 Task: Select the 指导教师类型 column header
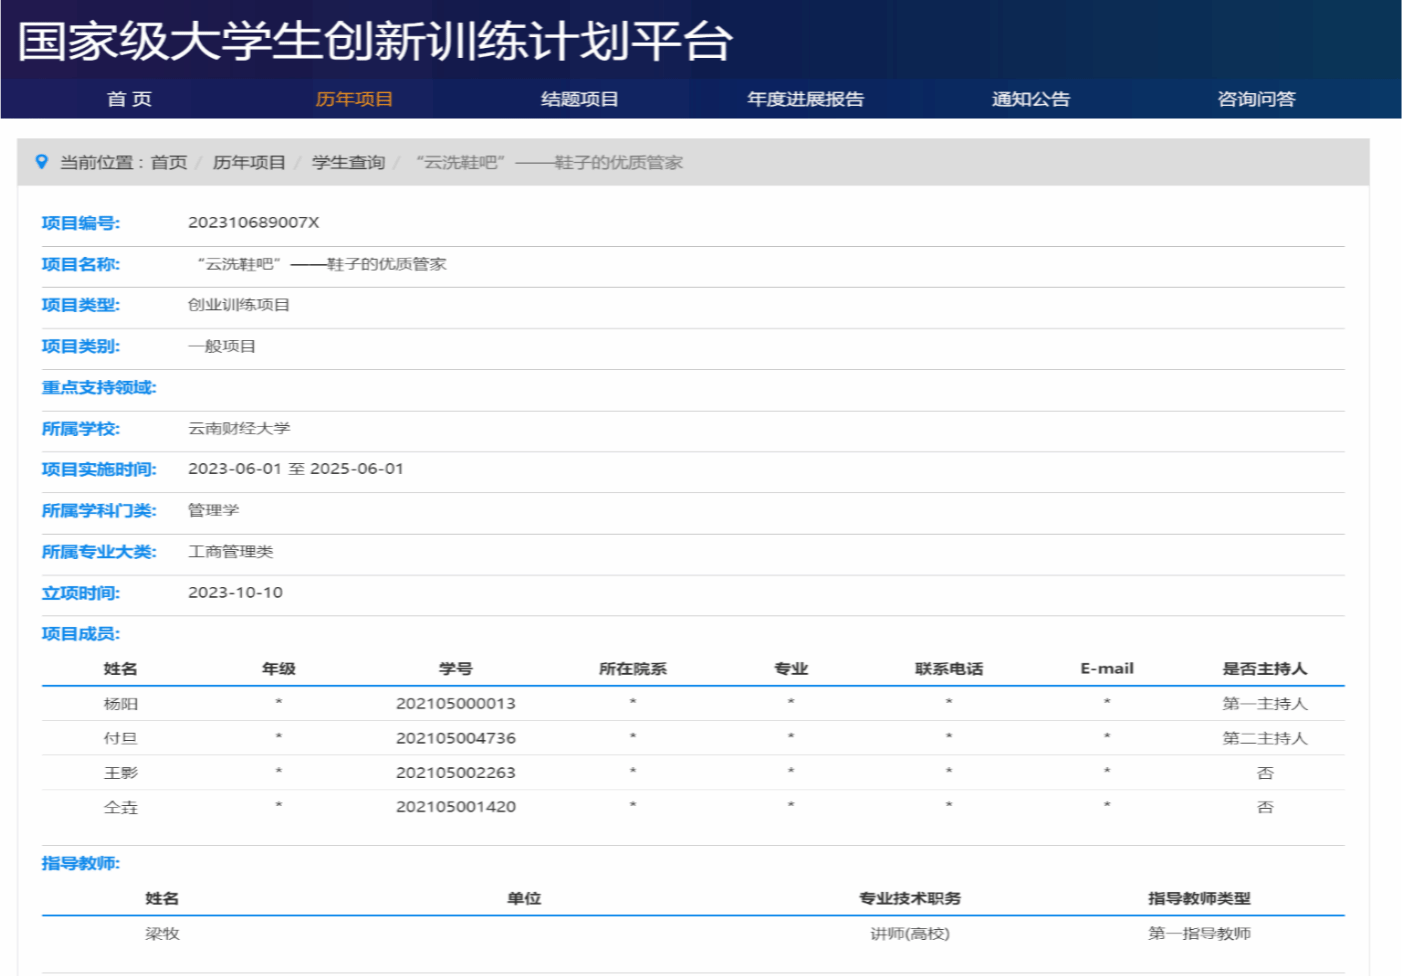[1199, 898]
